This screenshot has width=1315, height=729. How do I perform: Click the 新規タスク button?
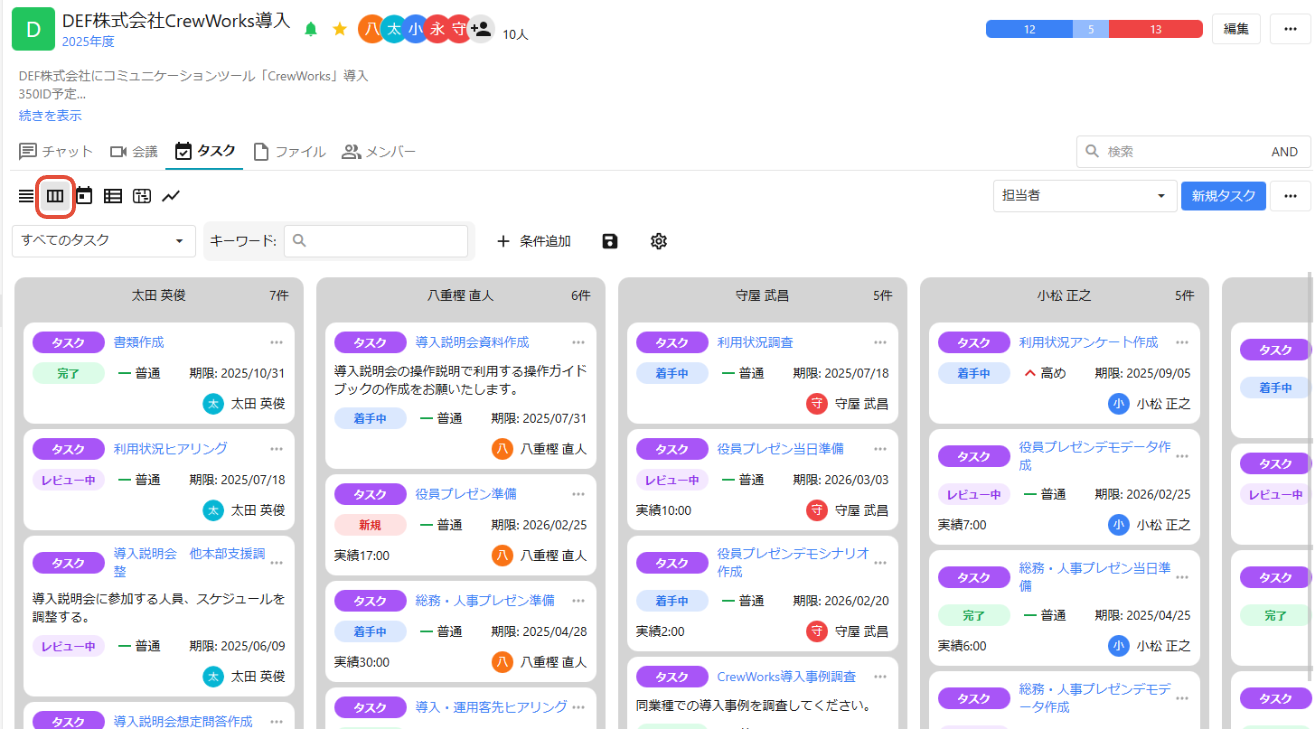click(x=1223, y=196)
